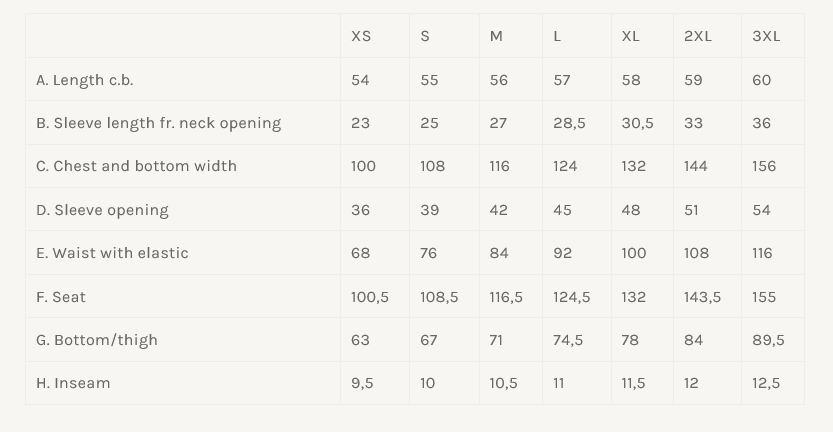The width and height of the screenshot is (833, 432).
Task: Select the 'D. Sleeve opening' row label
Action: tap(102, 210)
